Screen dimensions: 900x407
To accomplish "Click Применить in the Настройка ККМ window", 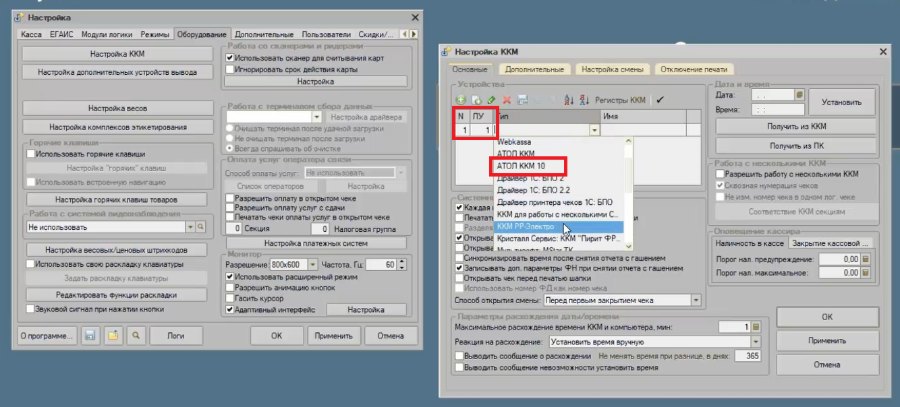I will pyautogui.click(x=827, y=340).
